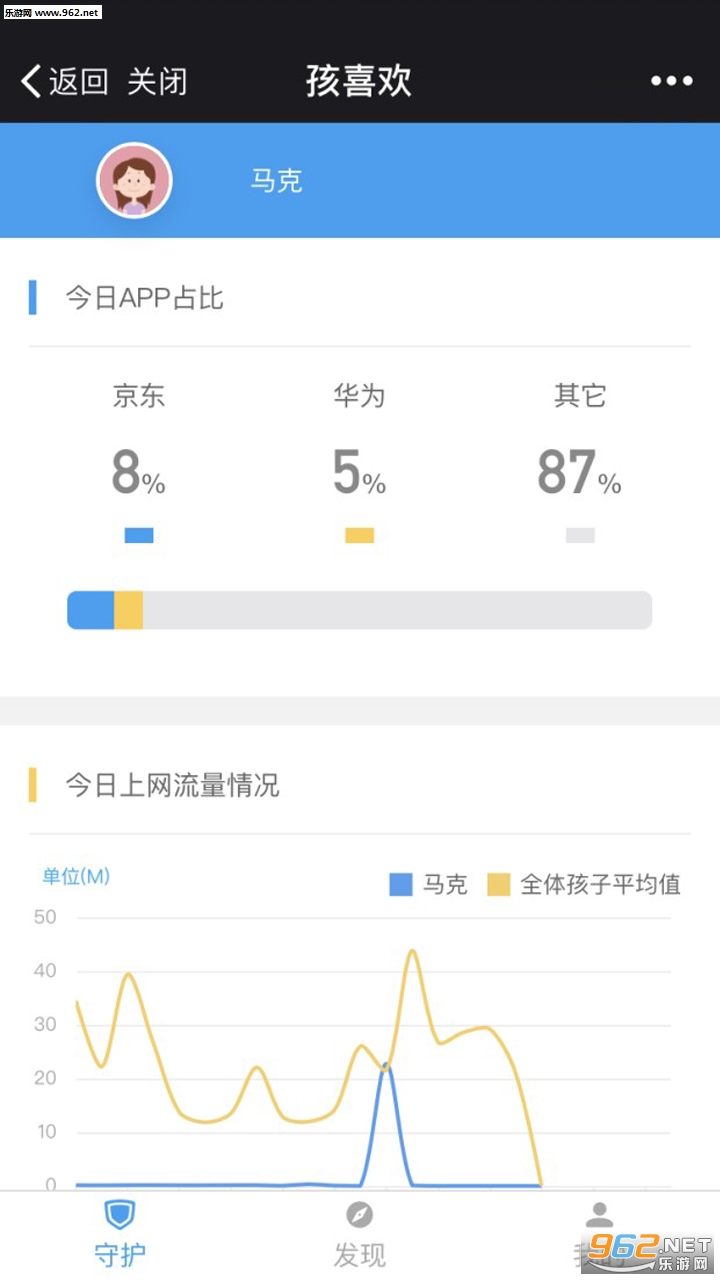Tap the yellow 华为 legend swatch
Viewport: 720px width, 1280px height.
[359, 535]
